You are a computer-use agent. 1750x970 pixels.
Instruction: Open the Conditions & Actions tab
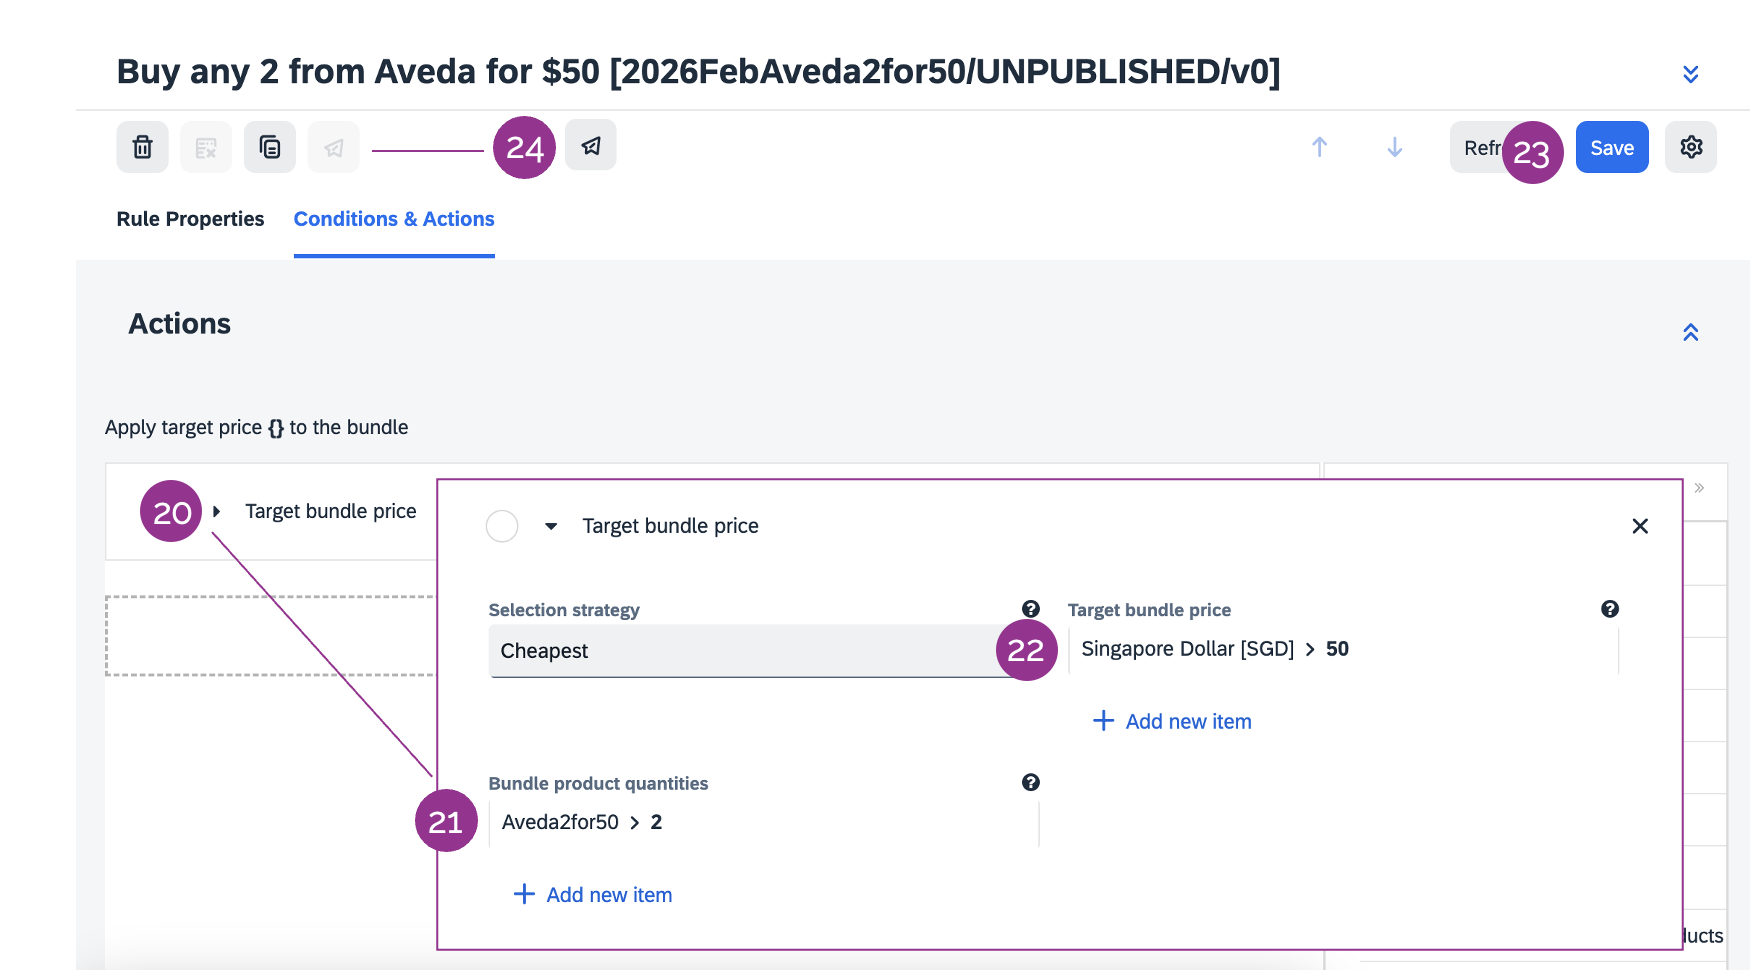(394, 219)
